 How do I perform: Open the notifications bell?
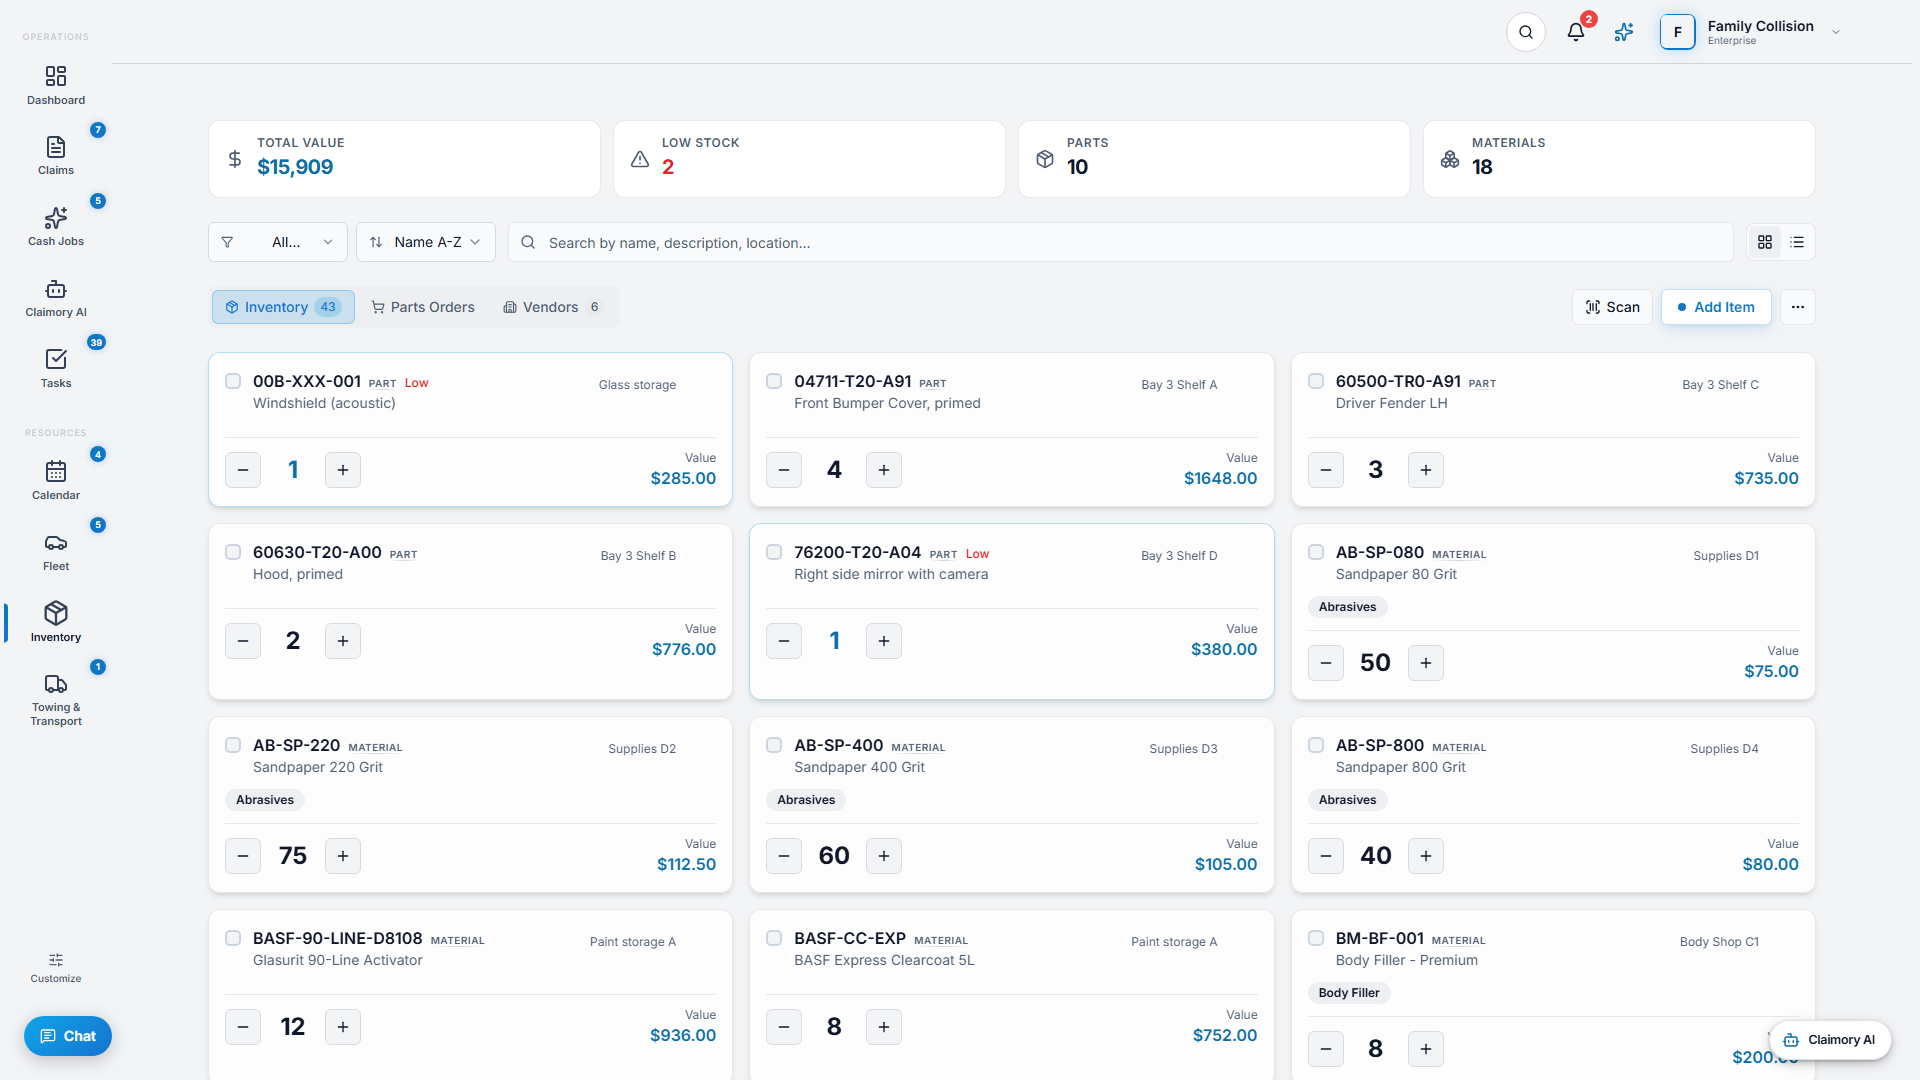[1576, 32]
